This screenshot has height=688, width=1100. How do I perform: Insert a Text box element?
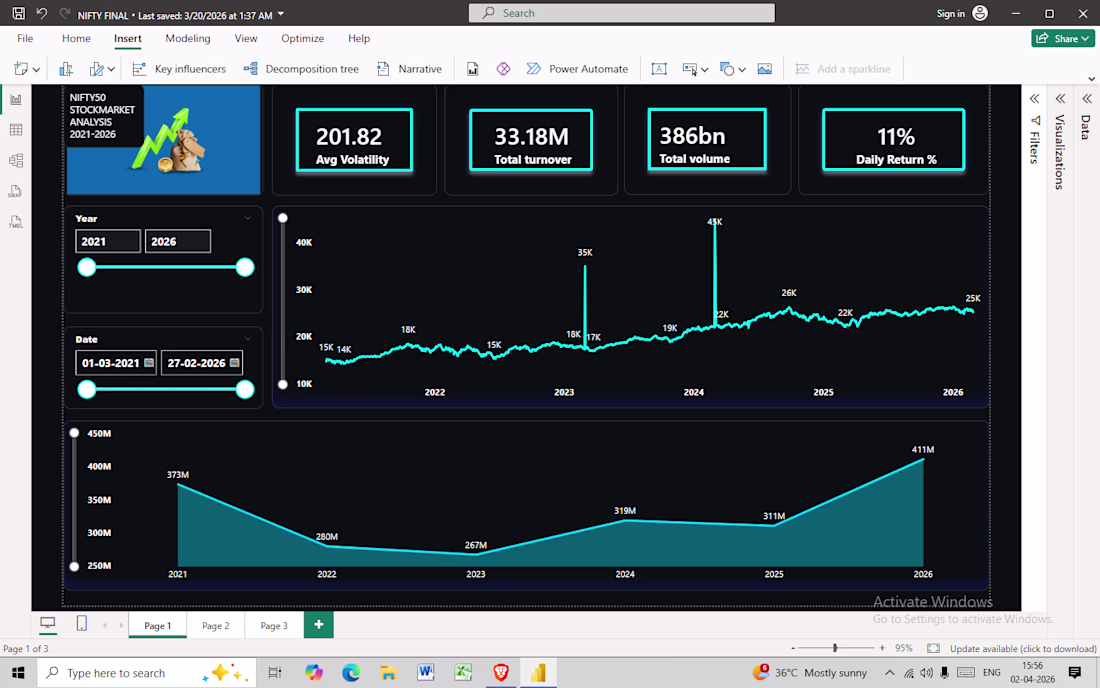[x=659, y=69]
